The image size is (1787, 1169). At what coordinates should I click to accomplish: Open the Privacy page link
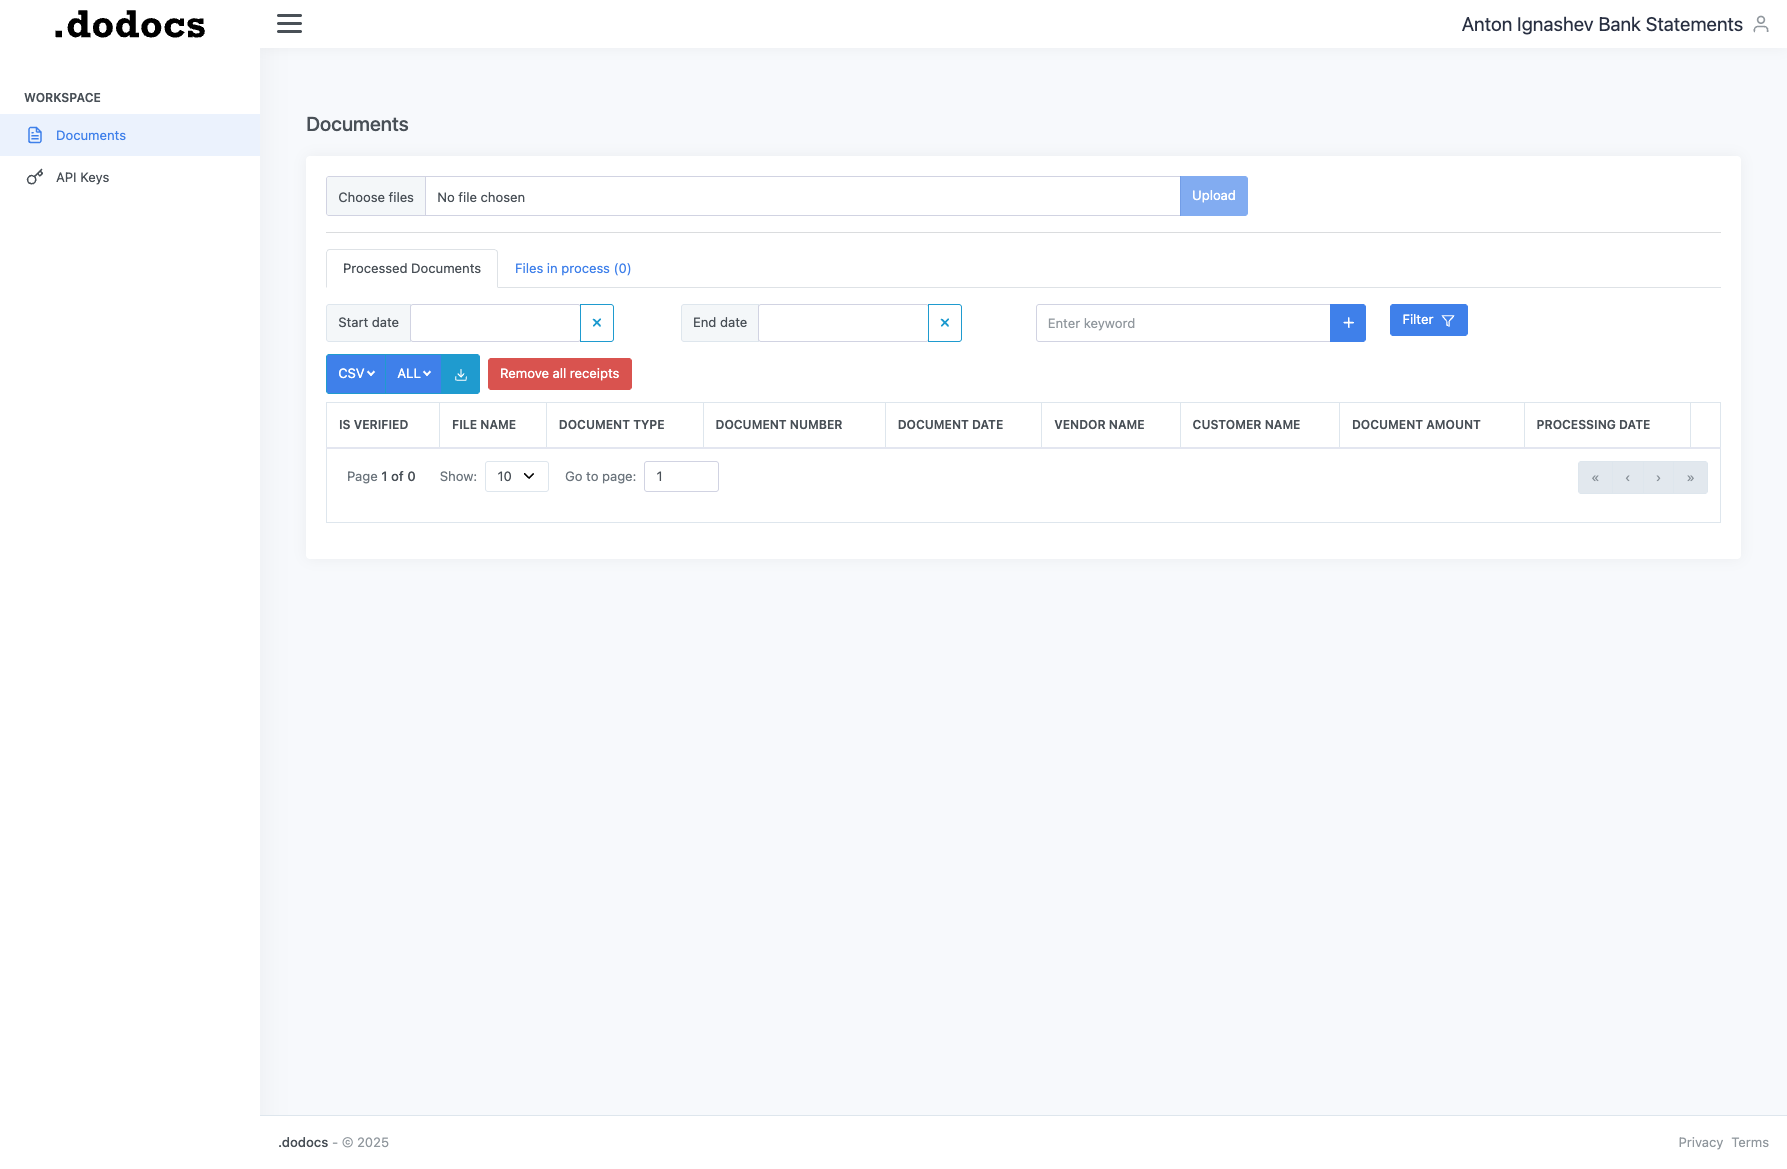tap(1701, 1142)
